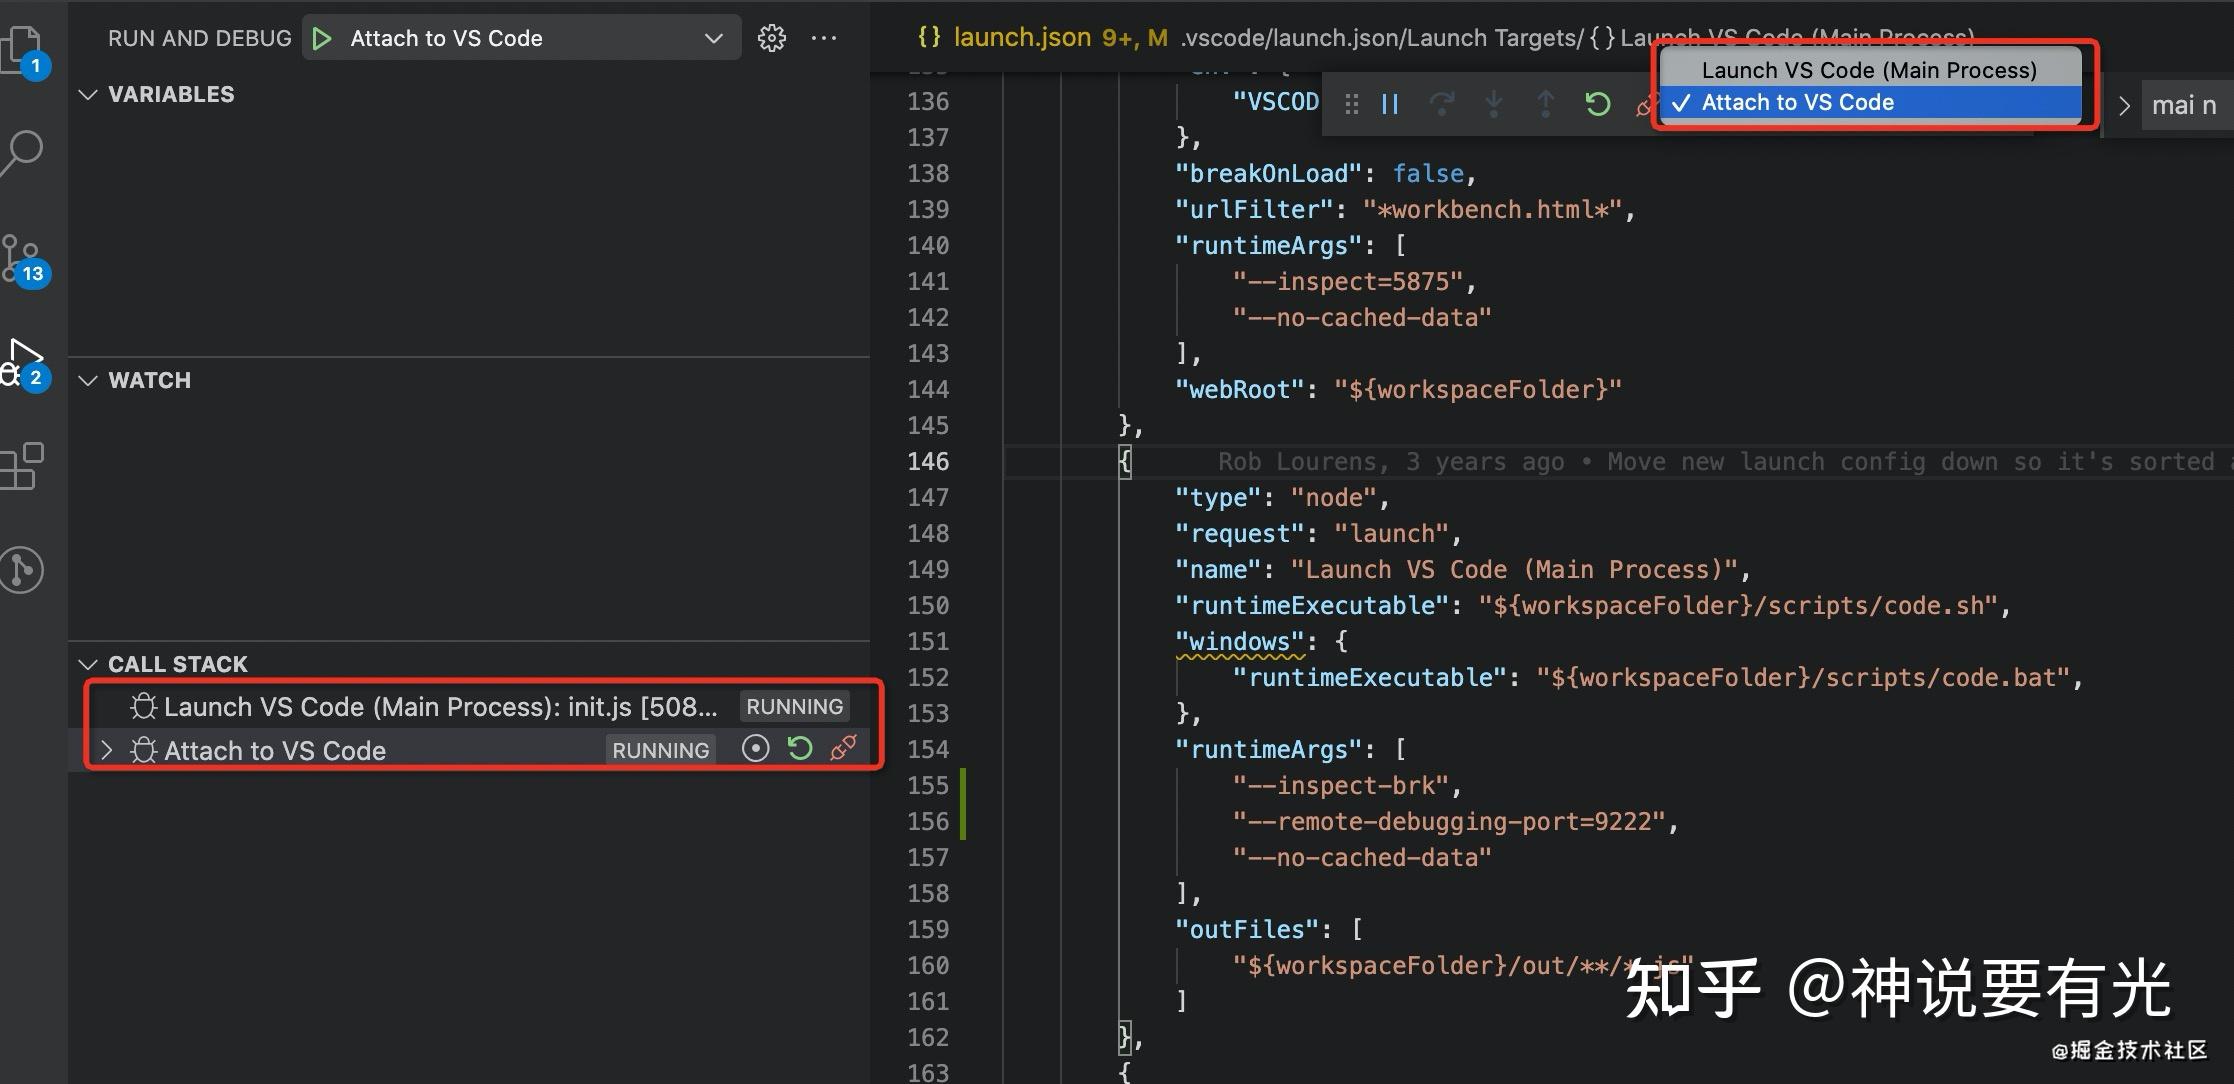Image resolution: width=2234 pixels, height=1084 pixels.
Task: Restart the Attach to VS Code session inline
Action: pos(799,748)
